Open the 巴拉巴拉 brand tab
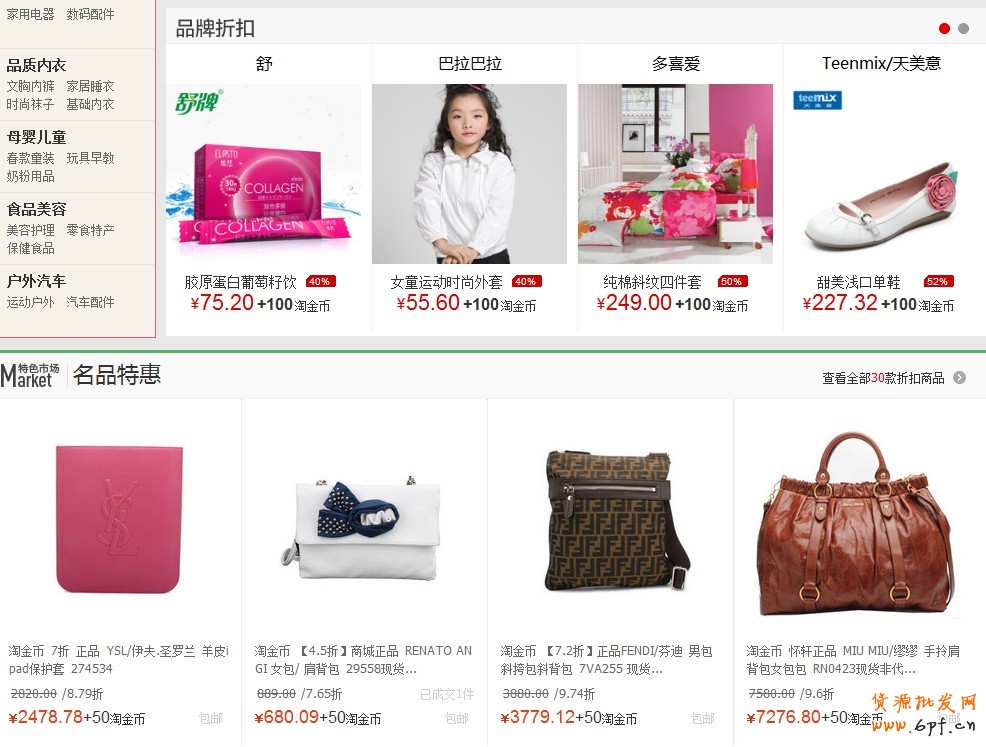This screenshot has height=747, width=986. pos(470,64)
